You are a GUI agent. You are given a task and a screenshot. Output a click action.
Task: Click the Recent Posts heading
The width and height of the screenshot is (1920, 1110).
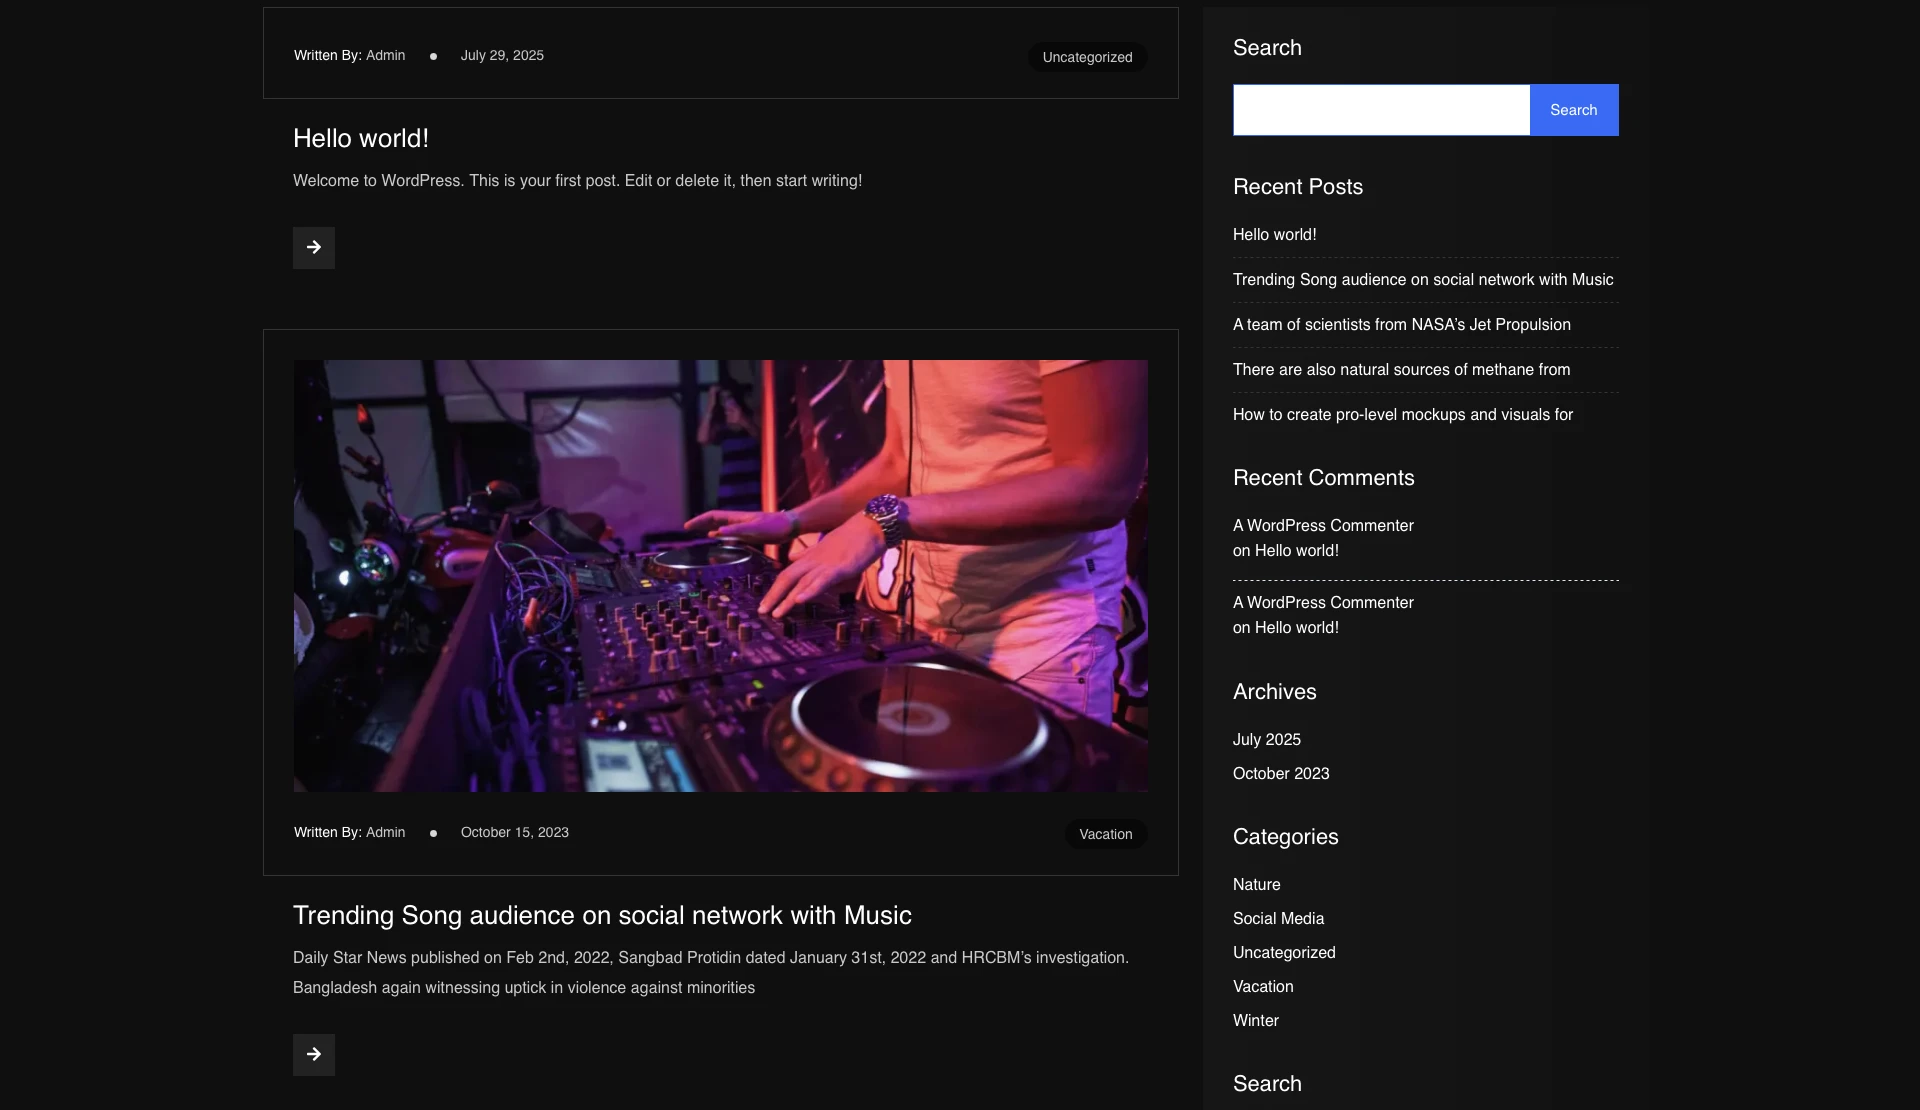(x=1297, y=187)
